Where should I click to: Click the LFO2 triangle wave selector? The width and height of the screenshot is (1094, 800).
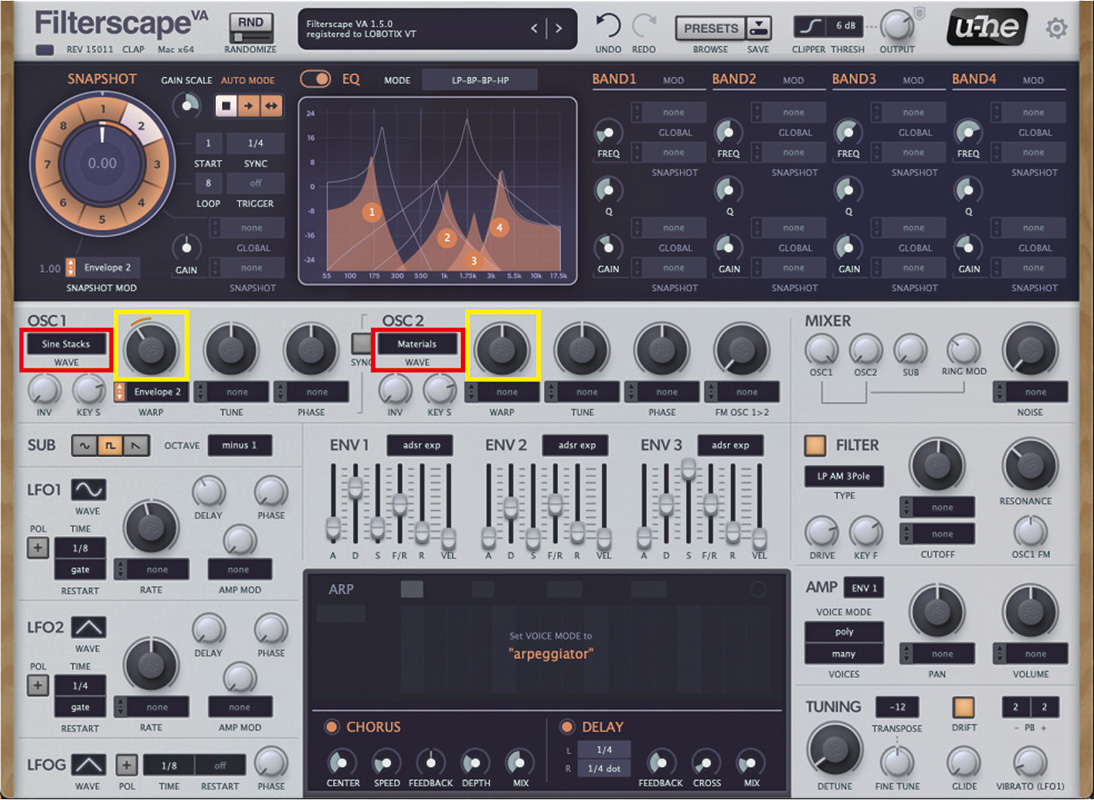coord(89,626)
